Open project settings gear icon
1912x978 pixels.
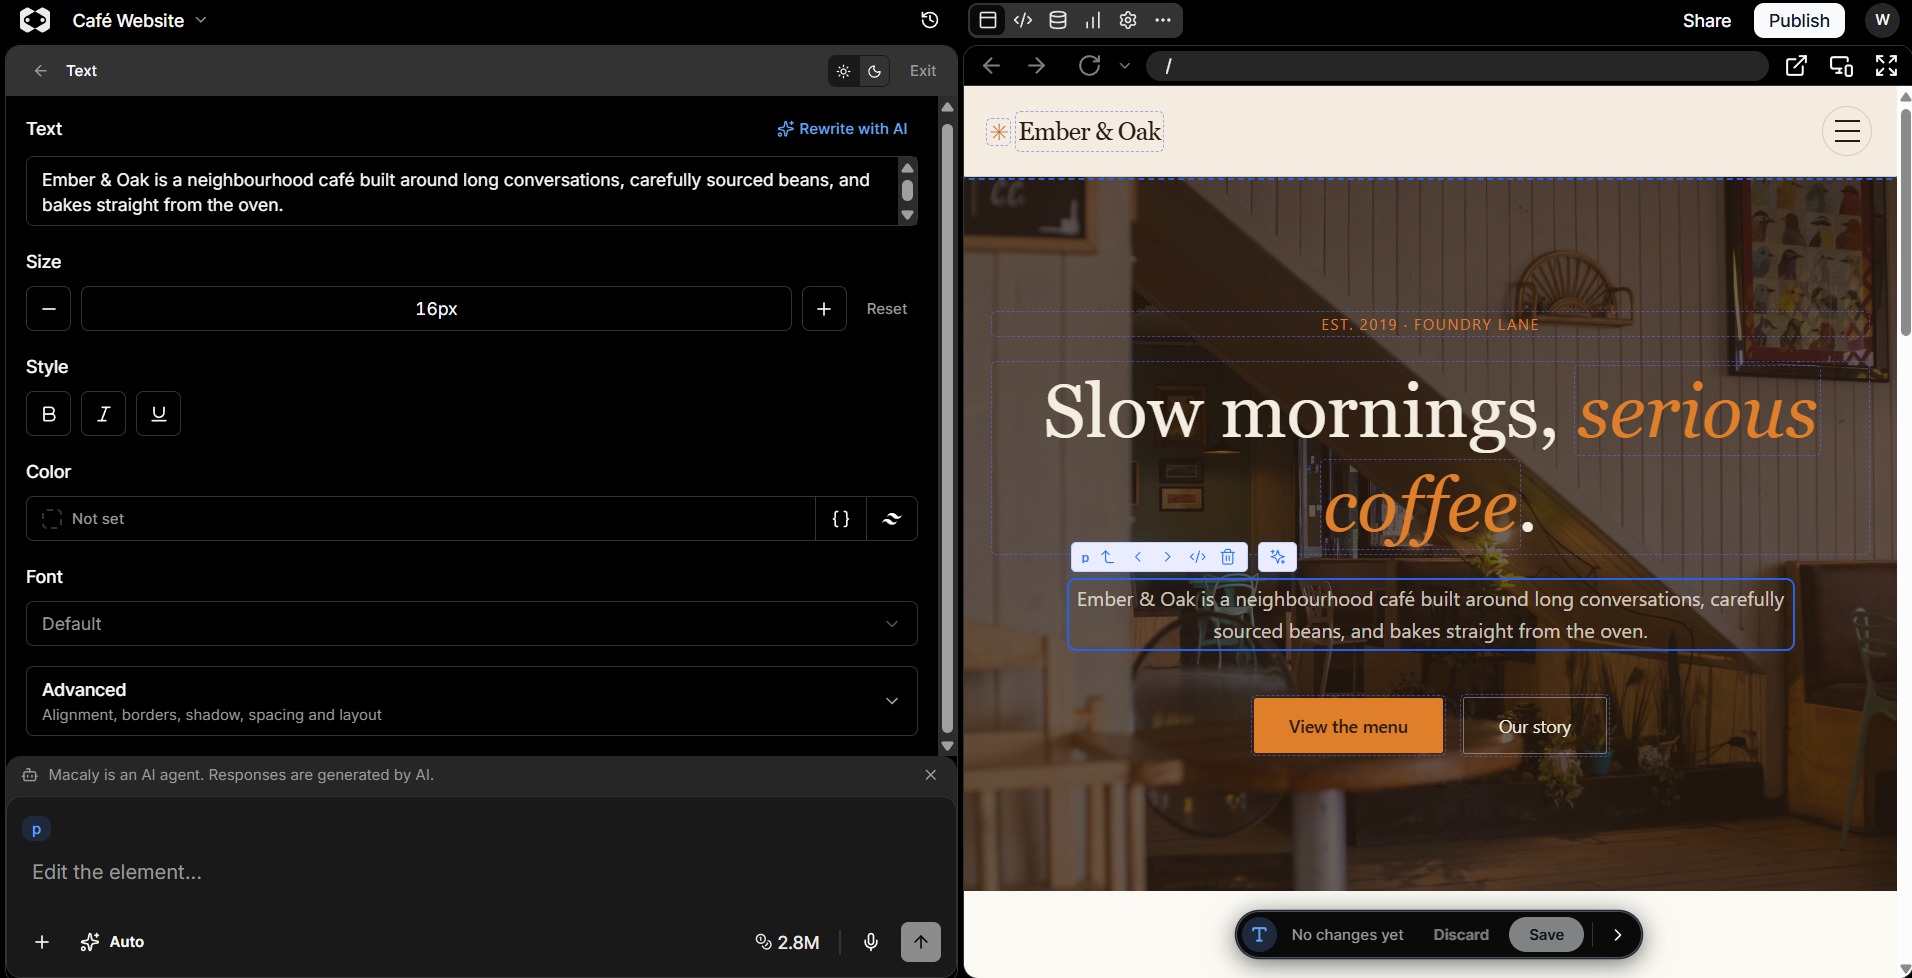(1128, 20)
